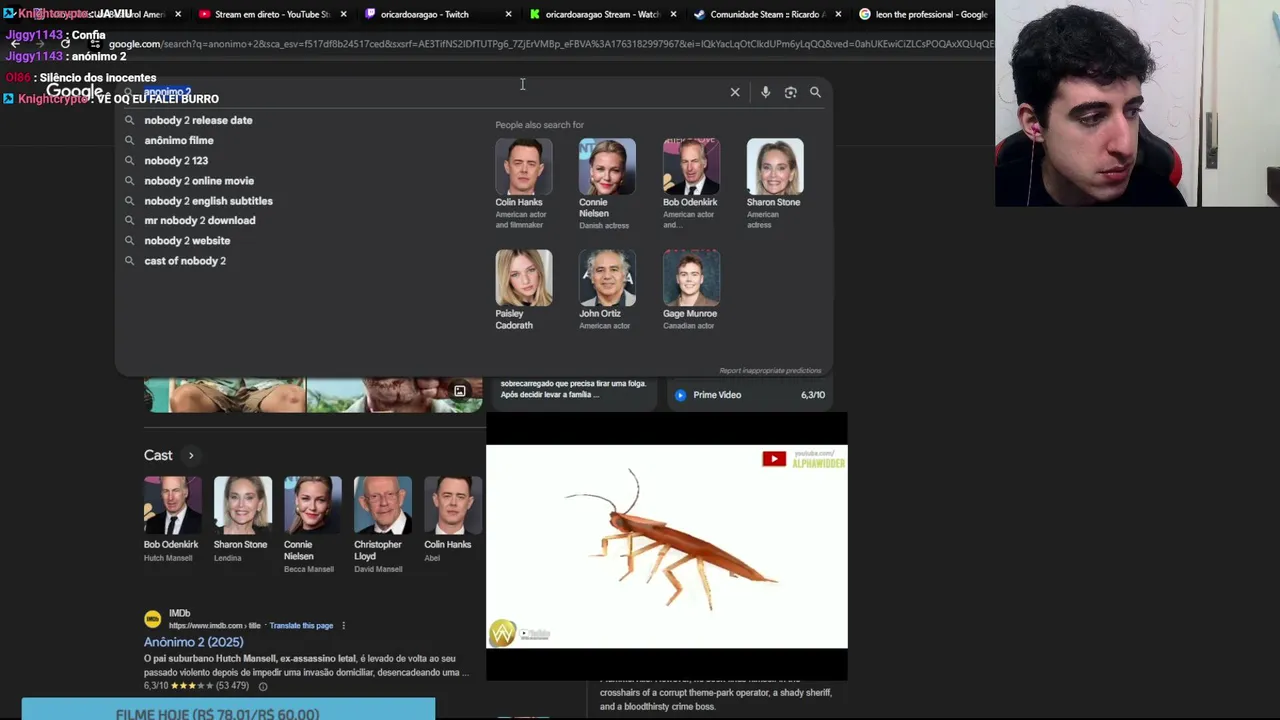Screen dimensions: 1280x720
Task: Select suggestion 'nobody 2 english subtitles'
Action: (208, 201)
